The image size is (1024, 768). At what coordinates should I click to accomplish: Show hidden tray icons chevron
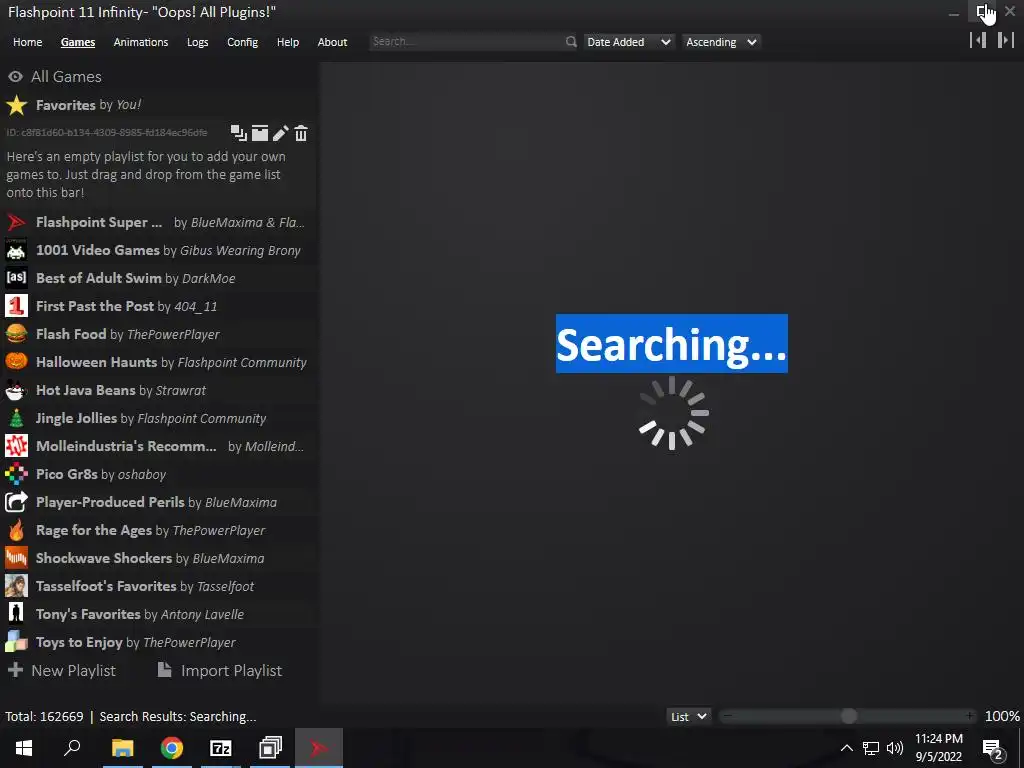(846, 748)
